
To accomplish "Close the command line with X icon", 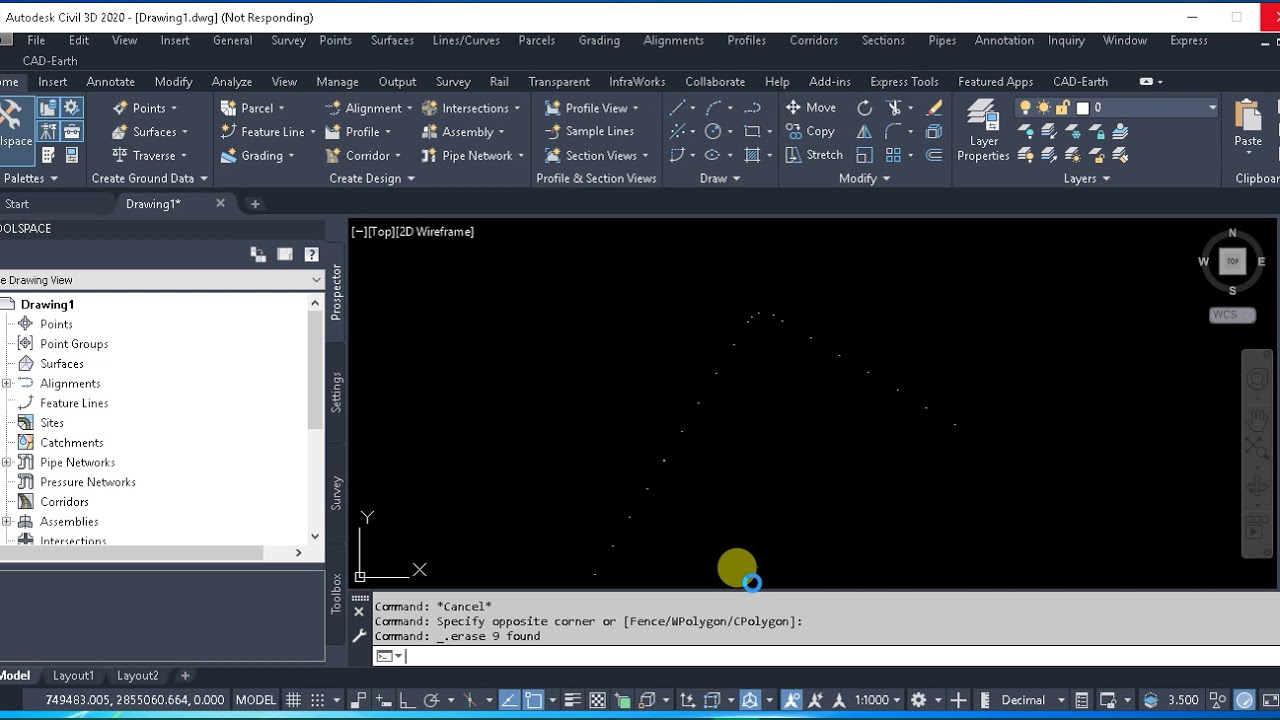I will (x=359, y=612).
